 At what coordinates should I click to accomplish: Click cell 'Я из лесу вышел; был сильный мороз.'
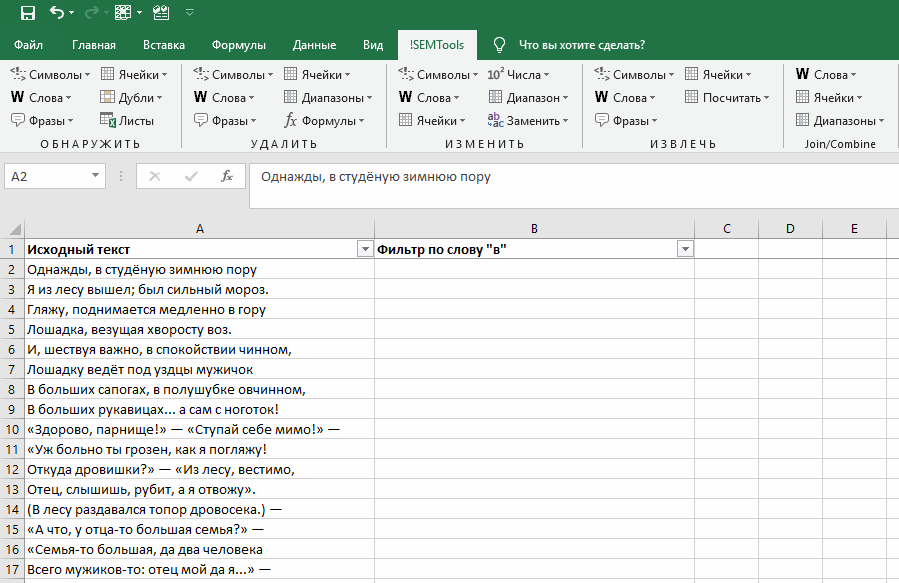pos(200,289)
